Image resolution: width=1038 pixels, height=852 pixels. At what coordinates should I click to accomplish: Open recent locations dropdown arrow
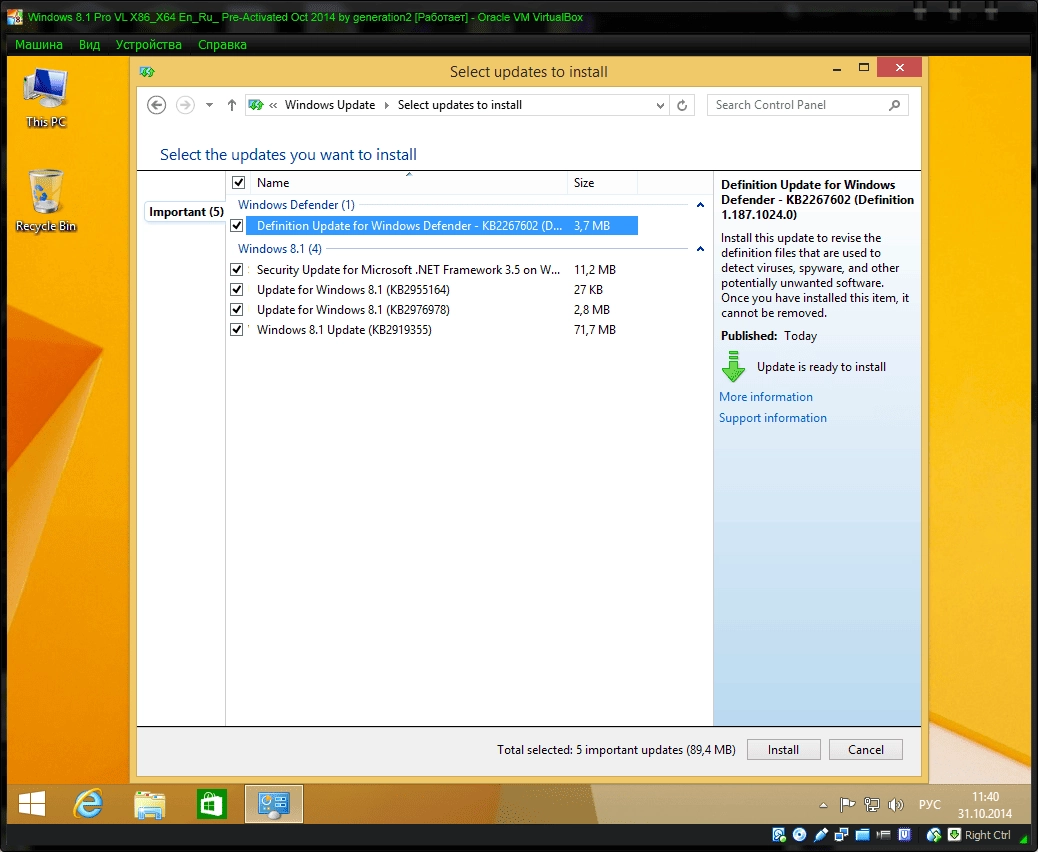(209, 105)
